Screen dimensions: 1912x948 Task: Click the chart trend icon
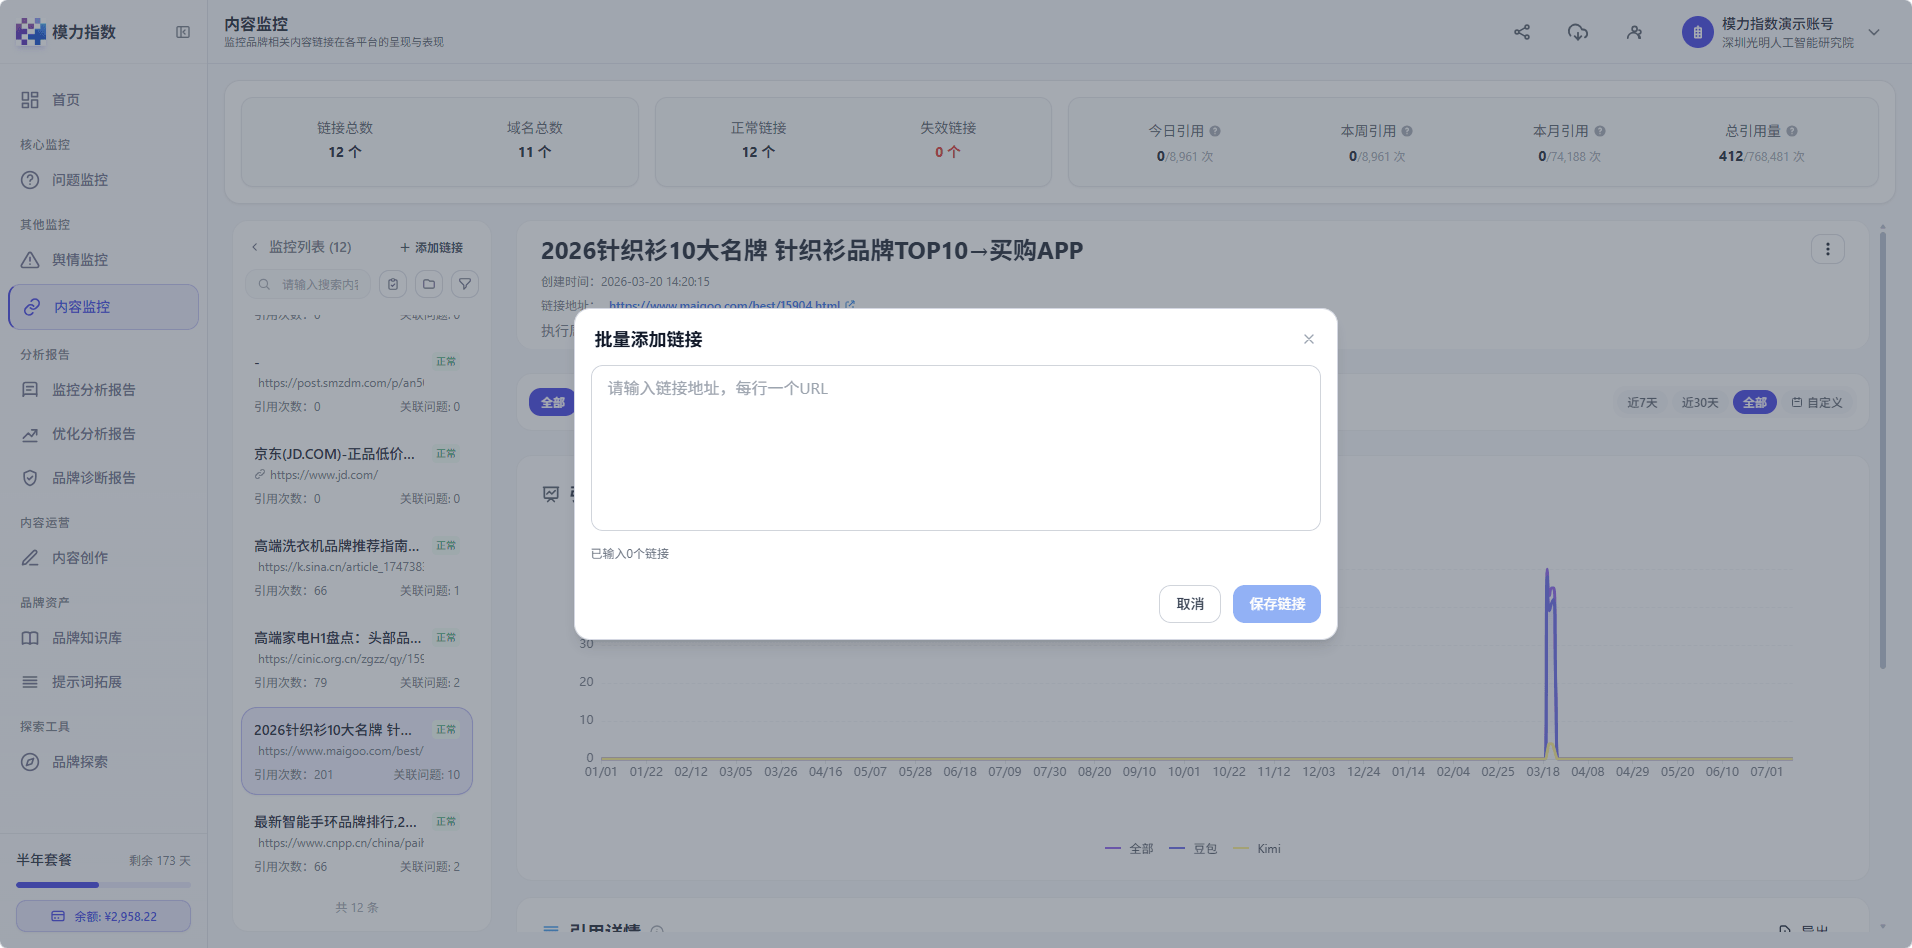point(551,494)
